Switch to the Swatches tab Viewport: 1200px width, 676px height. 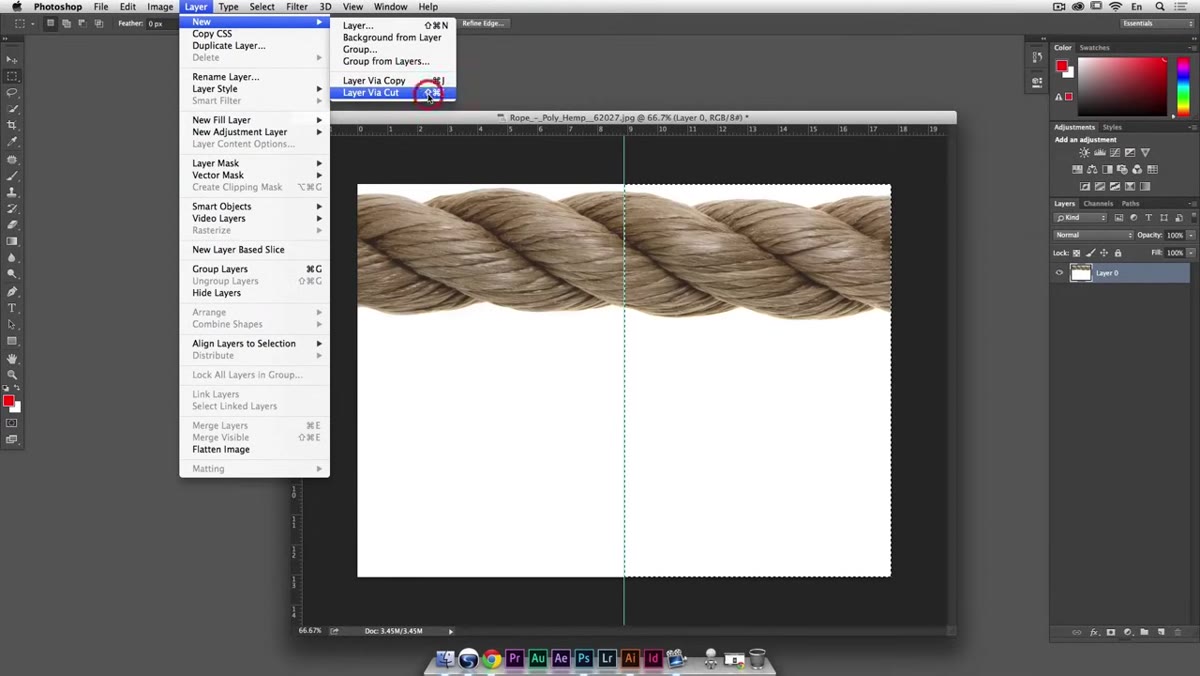(1094, 48)
